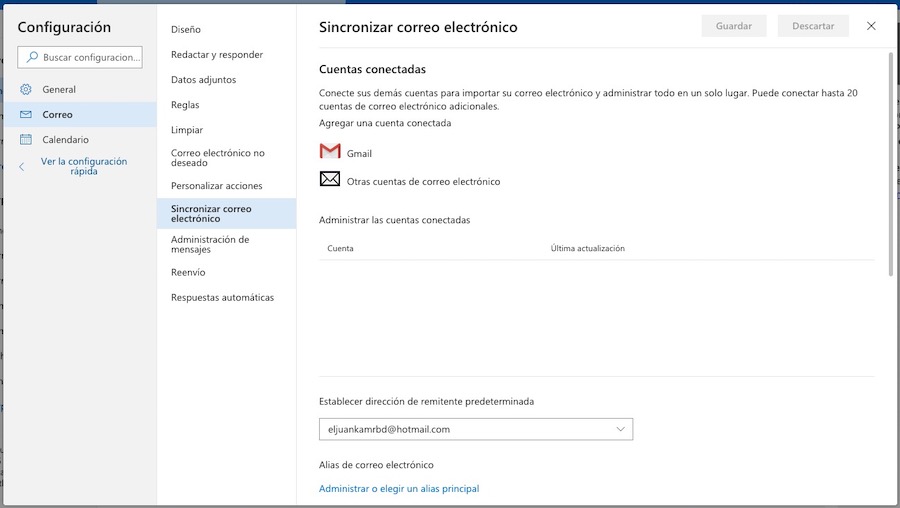Click the back chevron beside quick settings

coord(22,167)
